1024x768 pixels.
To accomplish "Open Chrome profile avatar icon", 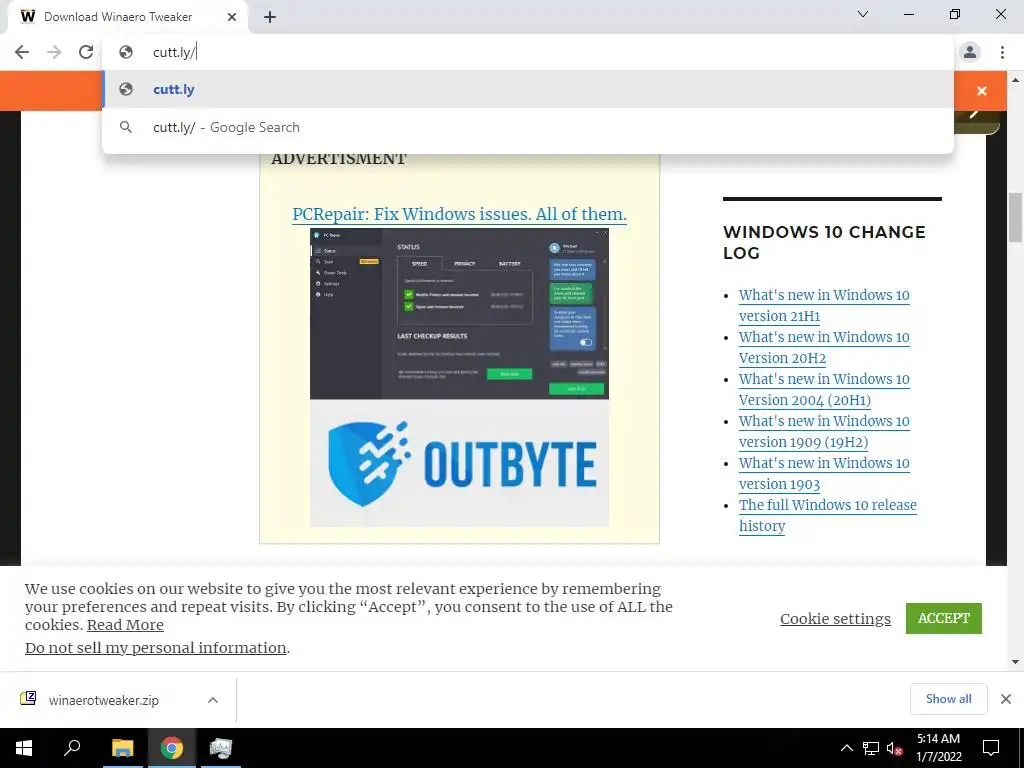I will click(970, 52).
